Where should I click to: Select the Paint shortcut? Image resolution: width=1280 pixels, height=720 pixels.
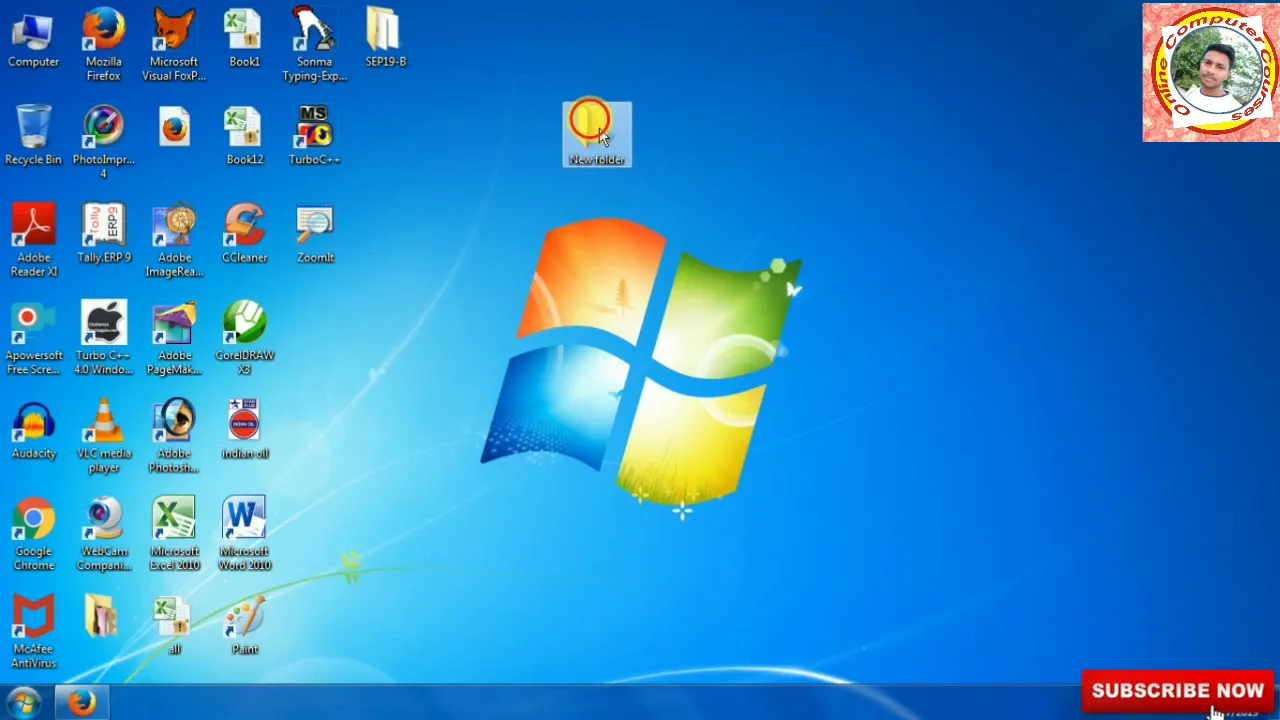(244, 626)
